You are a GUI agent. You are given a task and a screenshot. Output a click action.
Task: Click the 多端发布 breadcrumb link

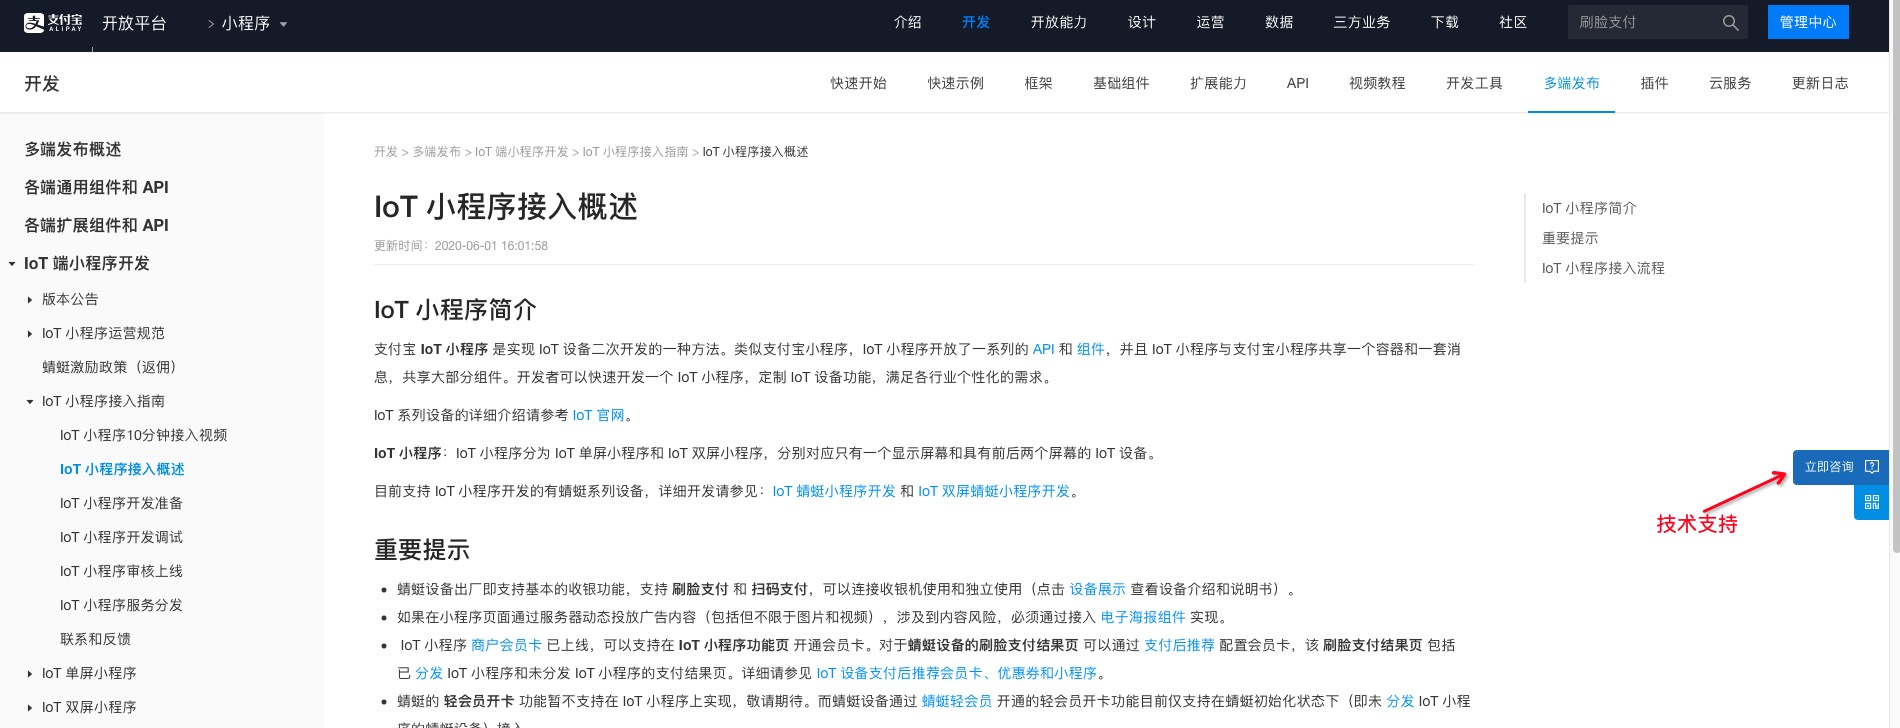(x=437, y=152)
